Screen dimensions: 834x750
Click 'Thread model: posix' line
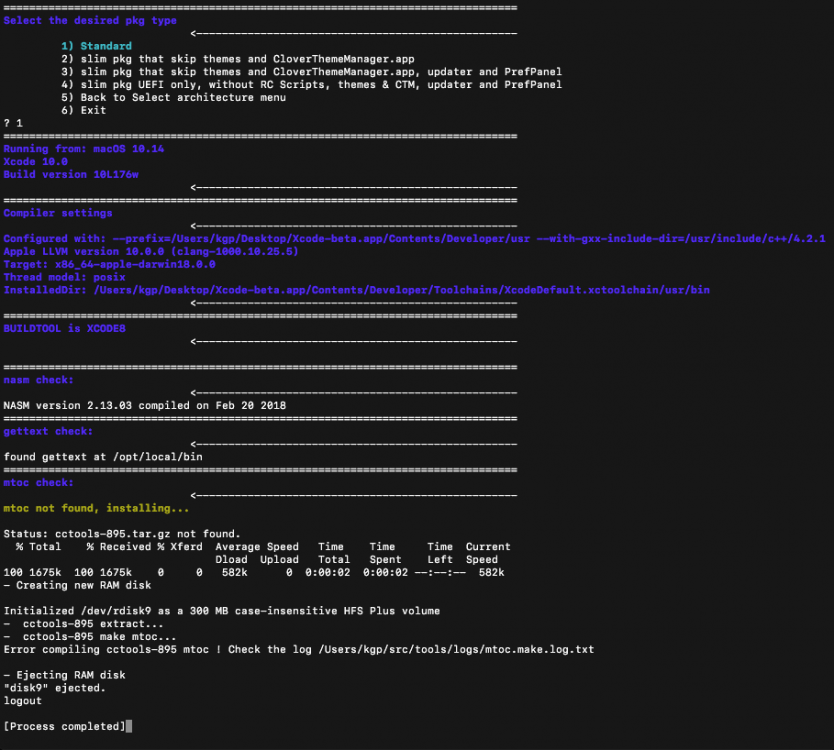click(x=64, y=277)
